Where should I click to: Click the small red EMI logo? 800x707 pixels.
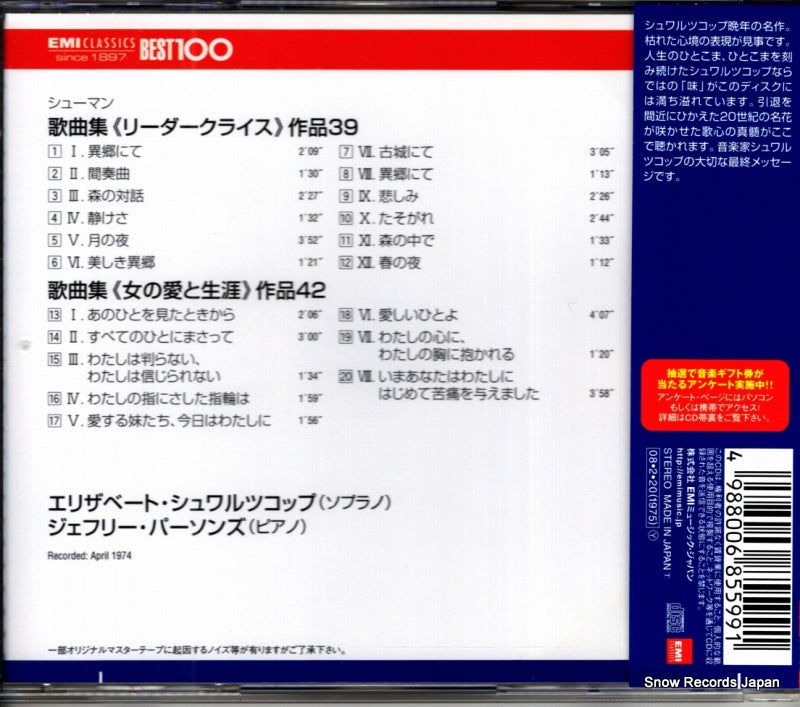[x=679, y=650]
